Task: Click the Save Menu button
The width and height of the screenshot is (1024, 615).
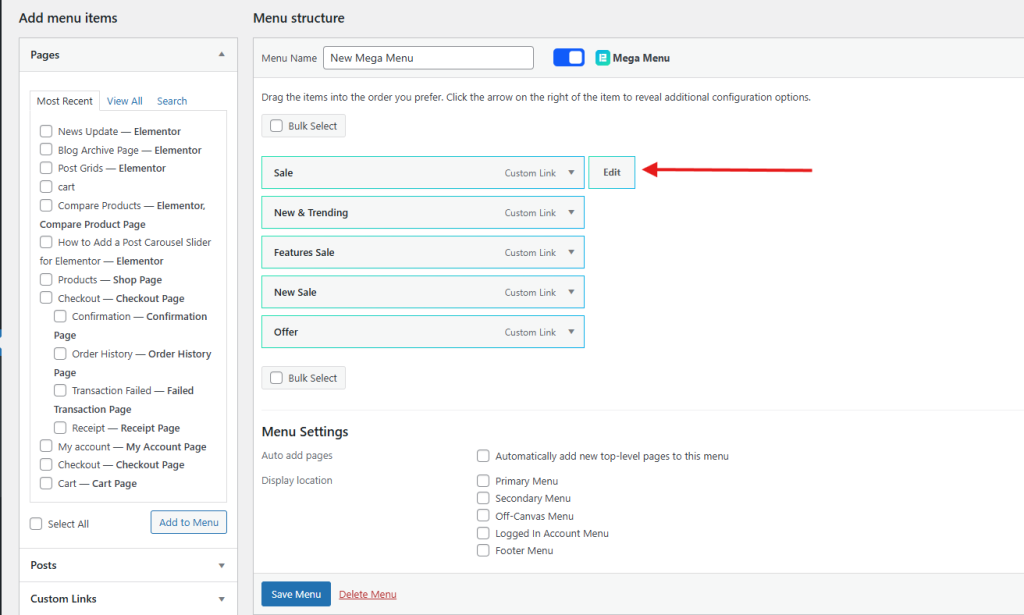Action: click(296, 594)
